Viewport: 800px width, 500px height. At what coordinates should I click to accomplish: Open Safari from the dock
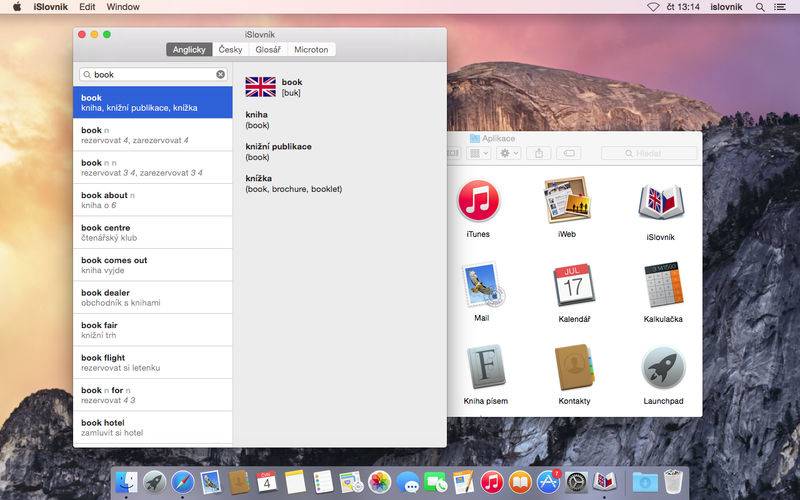point(183,482)
